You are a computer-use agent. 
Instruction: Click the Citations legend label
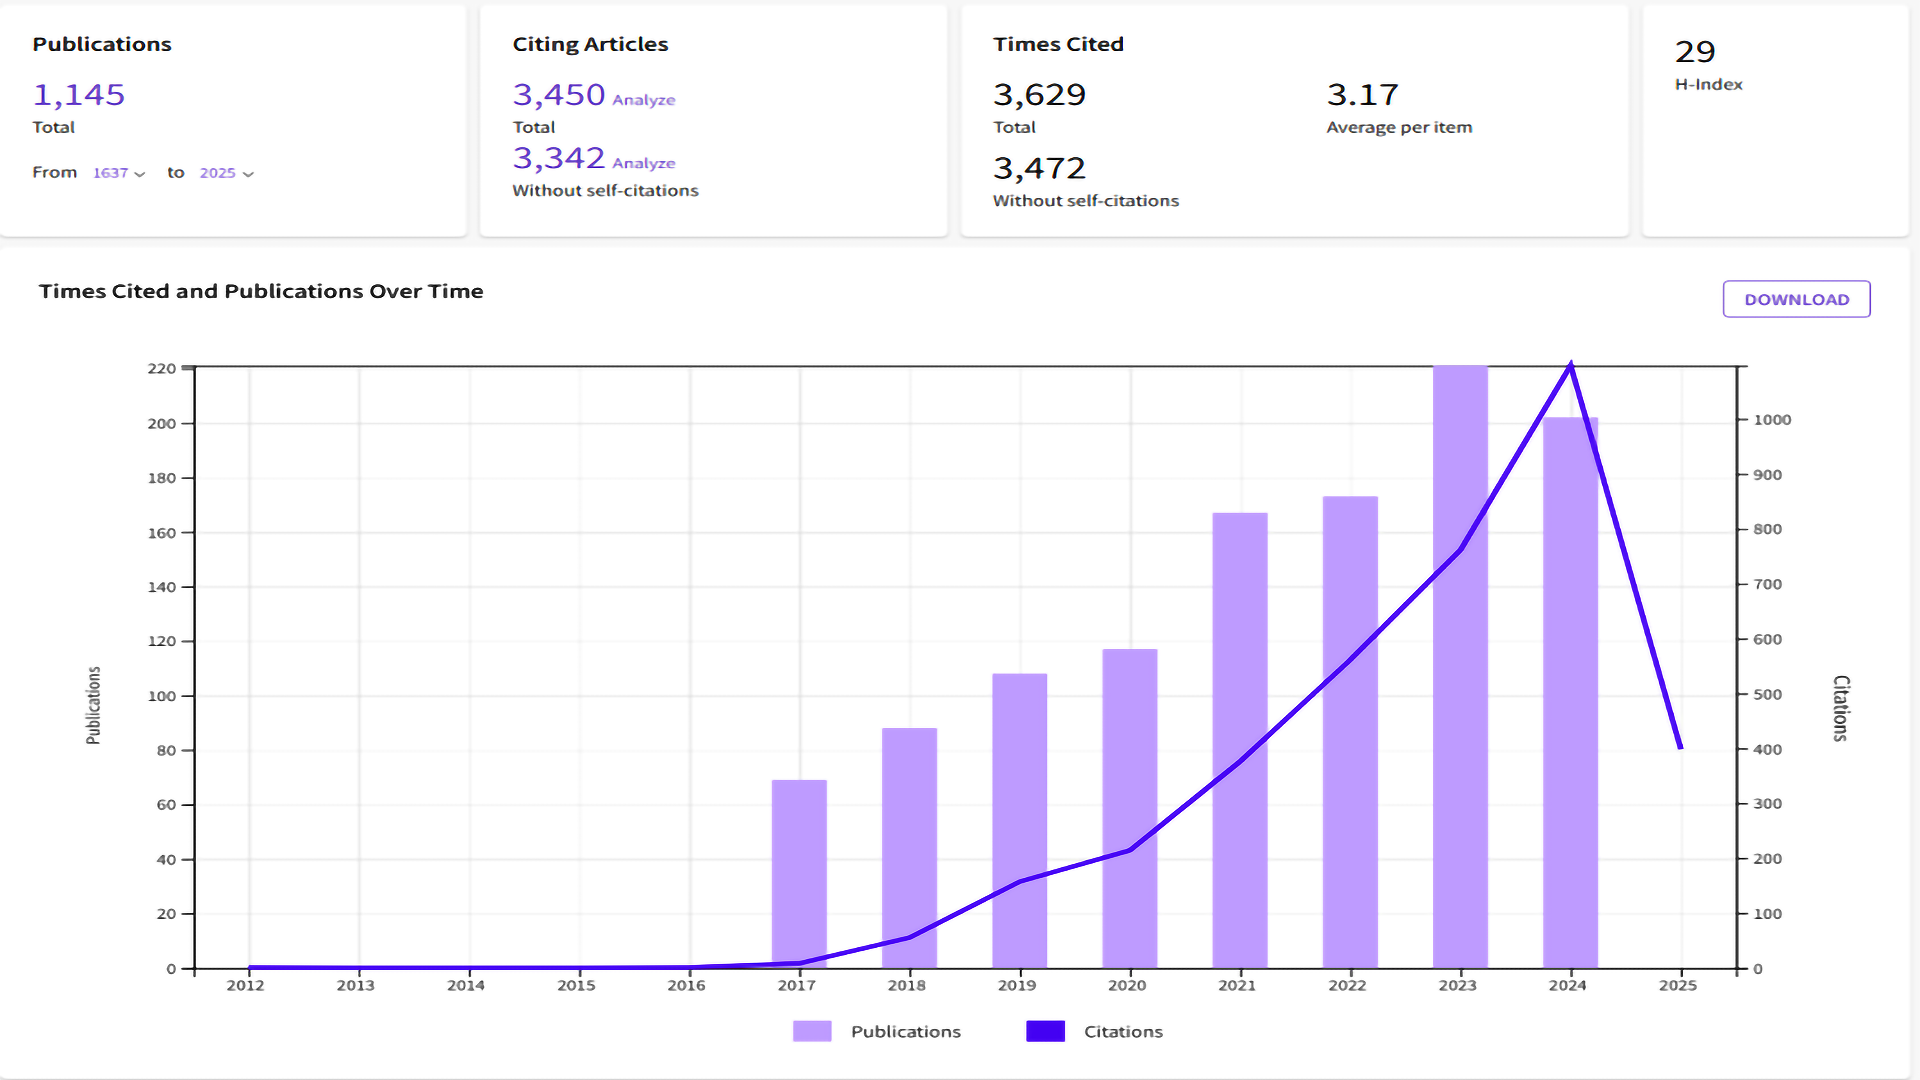point(1123,1031)
